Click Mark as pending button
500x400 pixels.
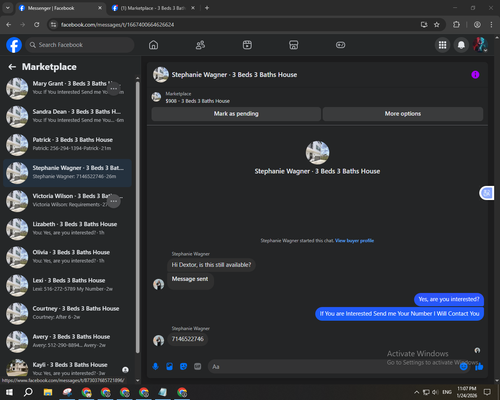(x=236, y=114)
